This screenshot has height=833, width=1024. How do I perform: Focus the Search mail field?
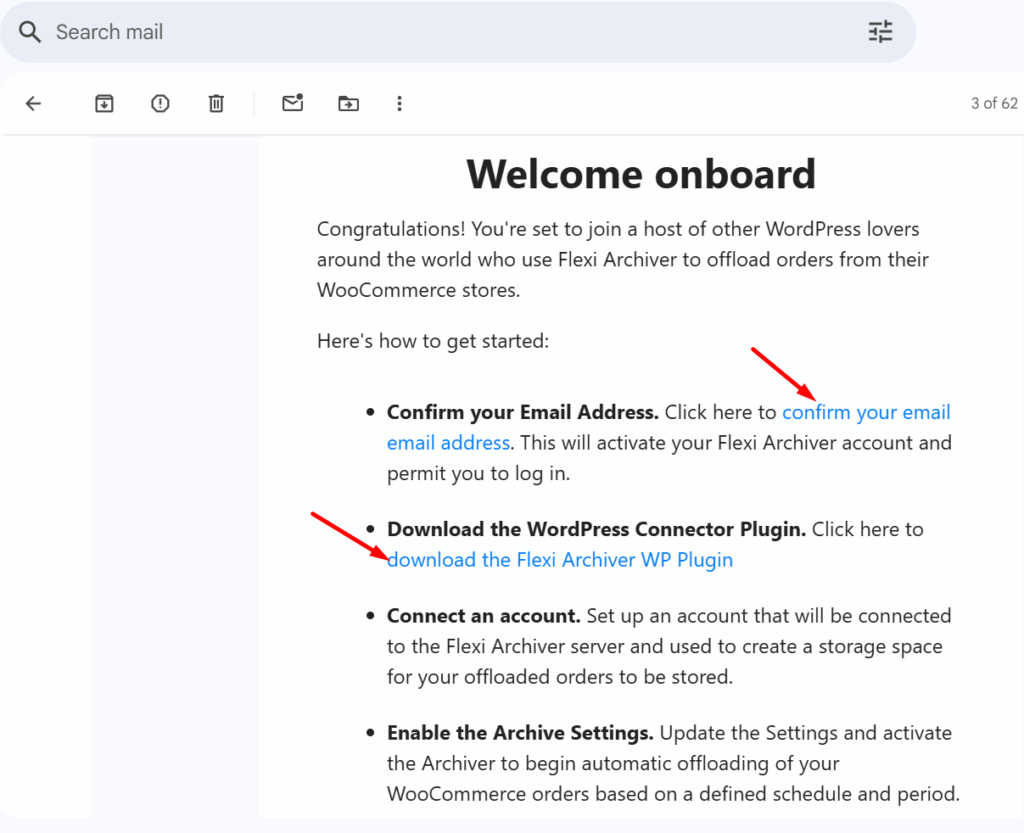[457, 32]
